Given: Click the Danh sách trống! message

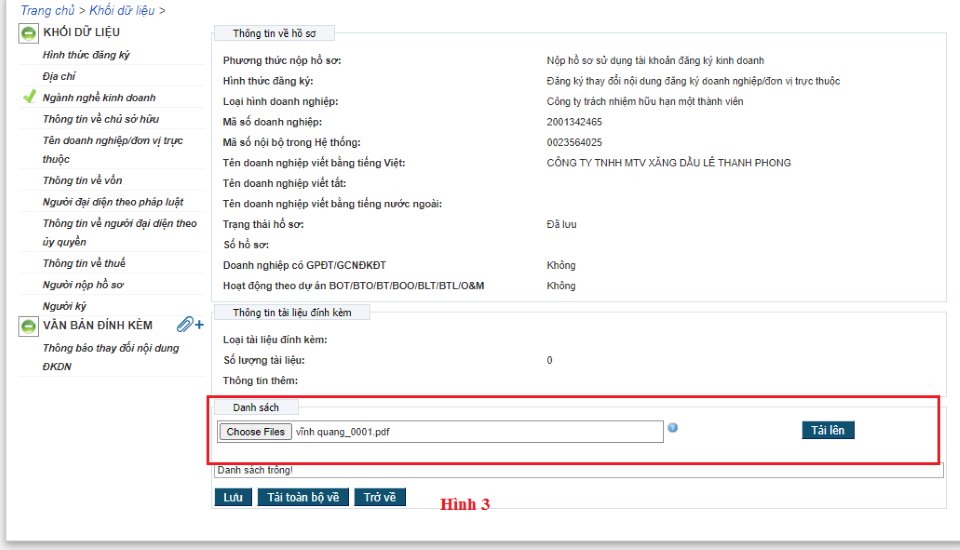Looking at the screenshot, I should click(255, 470).
